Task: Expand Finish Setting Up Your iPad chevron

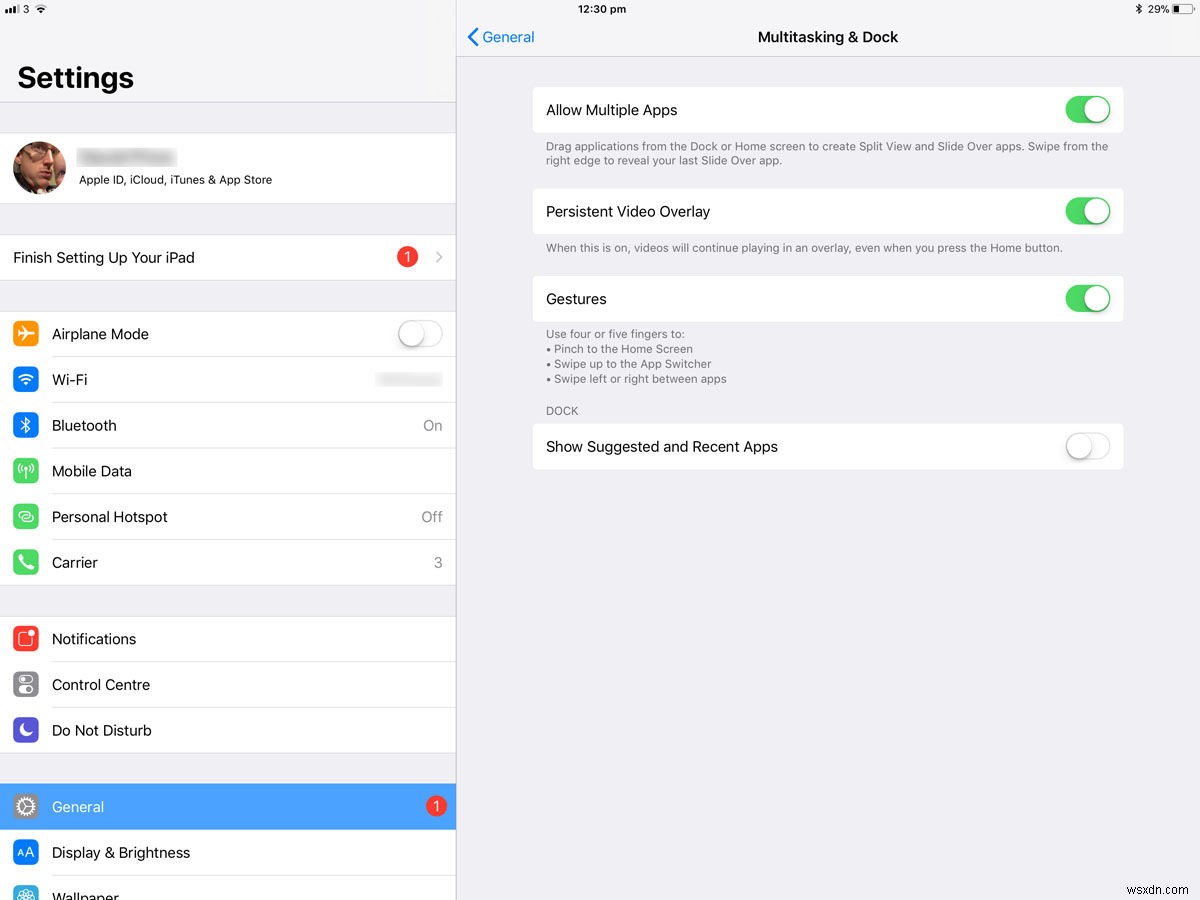Action: 439,257
